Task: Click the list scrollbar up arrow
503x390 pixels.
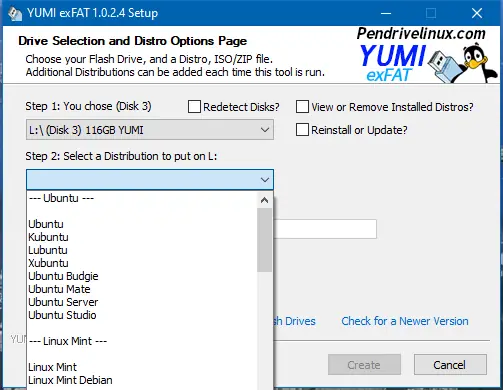Action: pos(265,200)
